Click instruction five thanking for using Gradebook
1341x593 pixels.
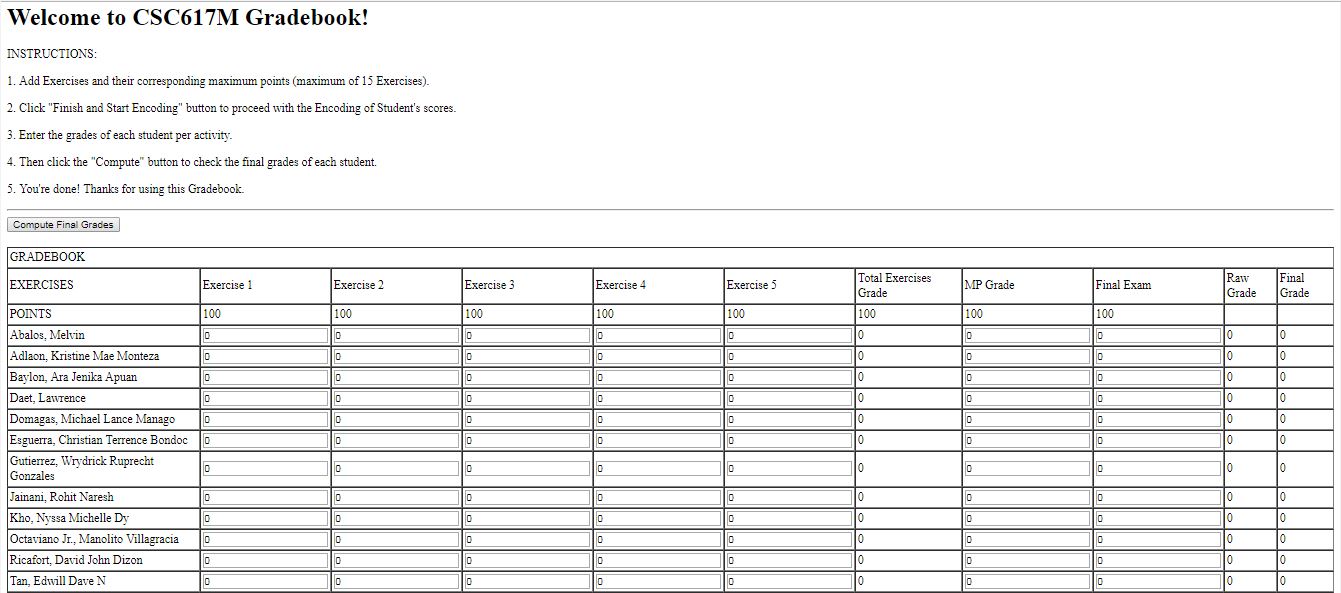tap(125, 189)
